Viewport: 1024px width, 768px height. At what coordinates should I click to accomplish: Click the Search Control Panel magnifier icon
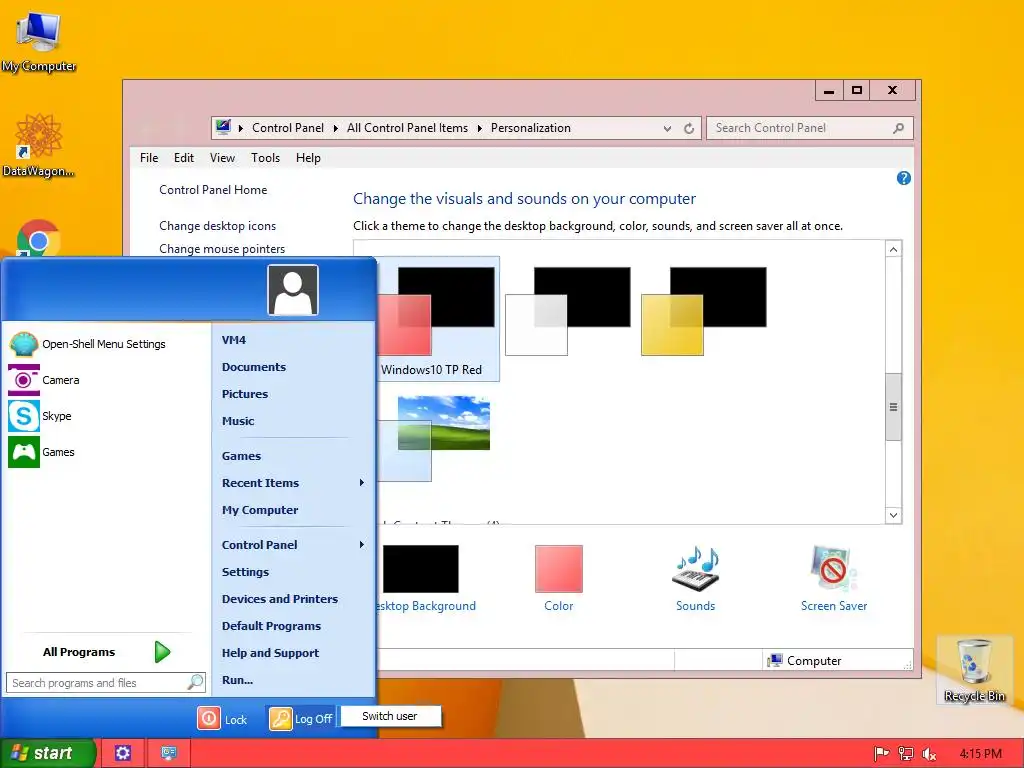click(899, 128)
